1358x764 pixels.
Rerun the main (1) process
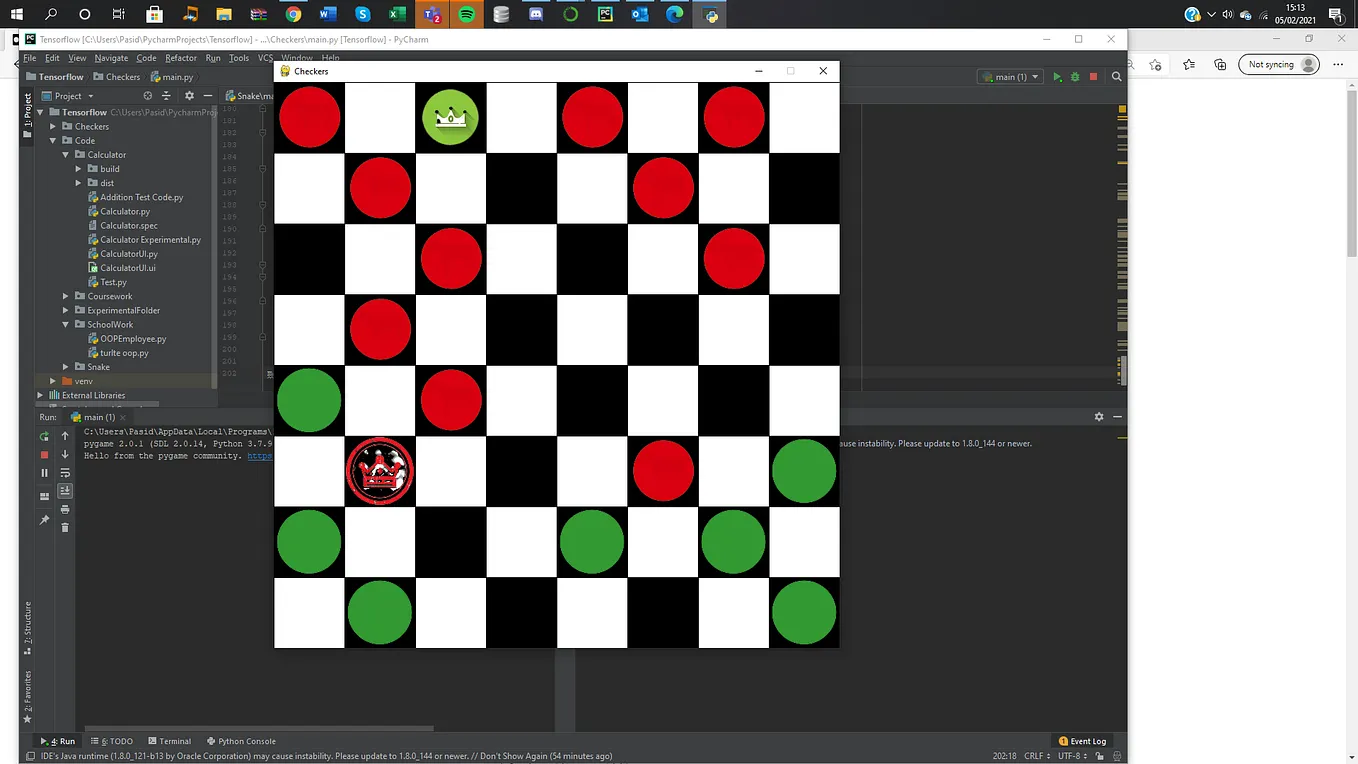point(45,436)
